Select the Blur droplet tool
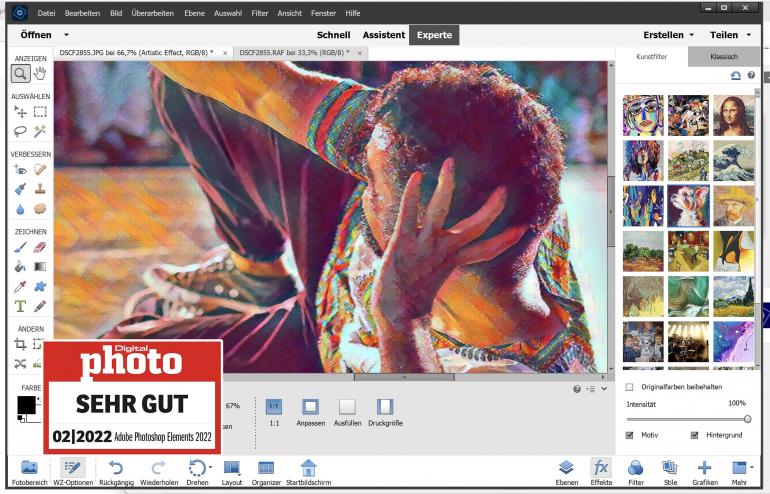This screenshot has width=770, height=494. pos(20,209)
